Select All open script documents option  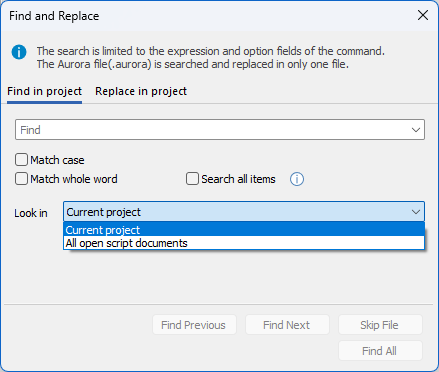point(244,243)
